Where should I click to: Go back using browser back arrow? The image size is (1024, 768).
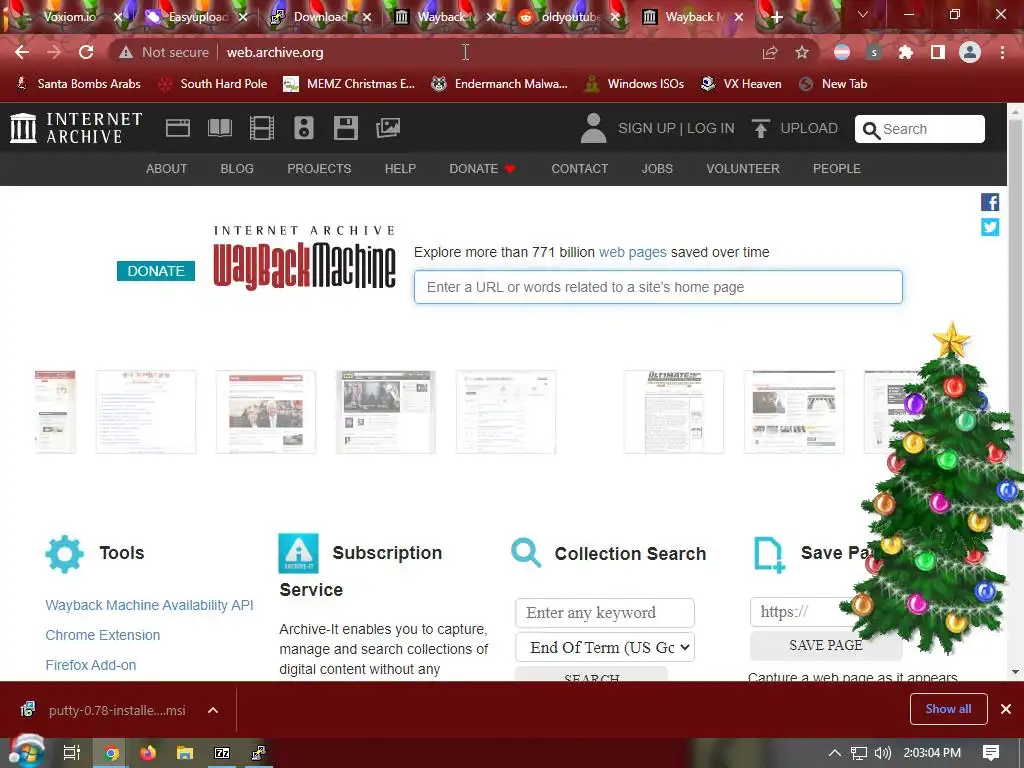(22, 52)
